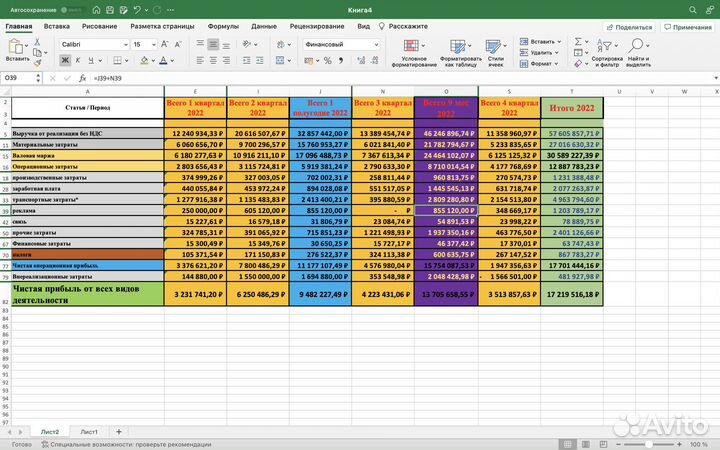Image resolution: width=720 pixels, height=450 pixels.
Task: Open the Финансовый number format dropdown
Action: click(x=376, y=45)
